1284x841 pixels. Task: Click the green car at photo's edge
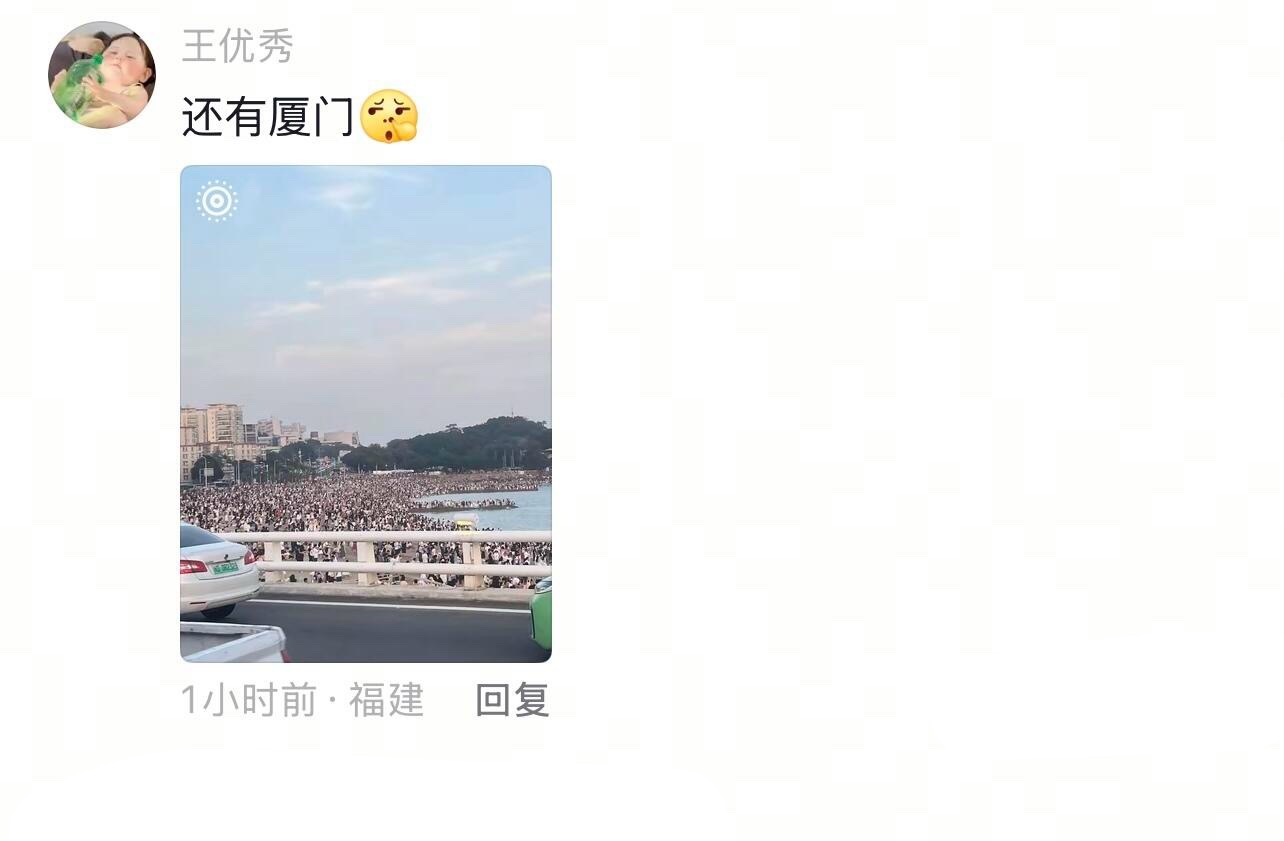[x=541, y=613]
